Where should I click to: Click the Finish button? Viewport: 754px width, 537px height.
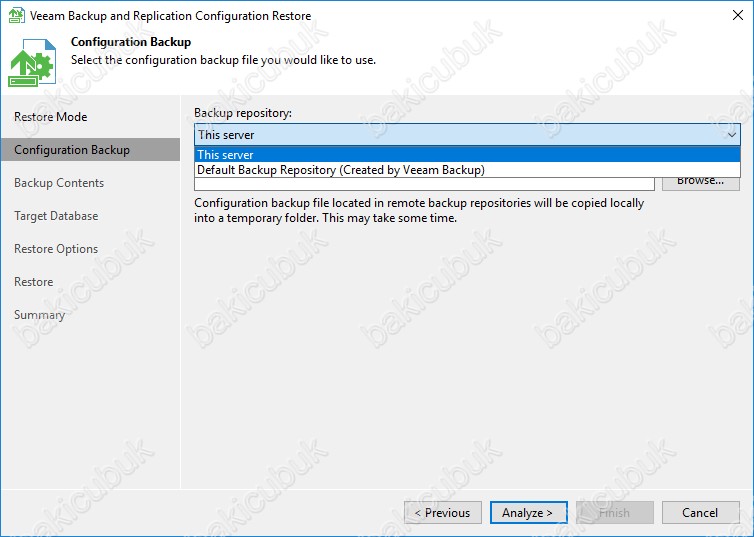[615, 512]
